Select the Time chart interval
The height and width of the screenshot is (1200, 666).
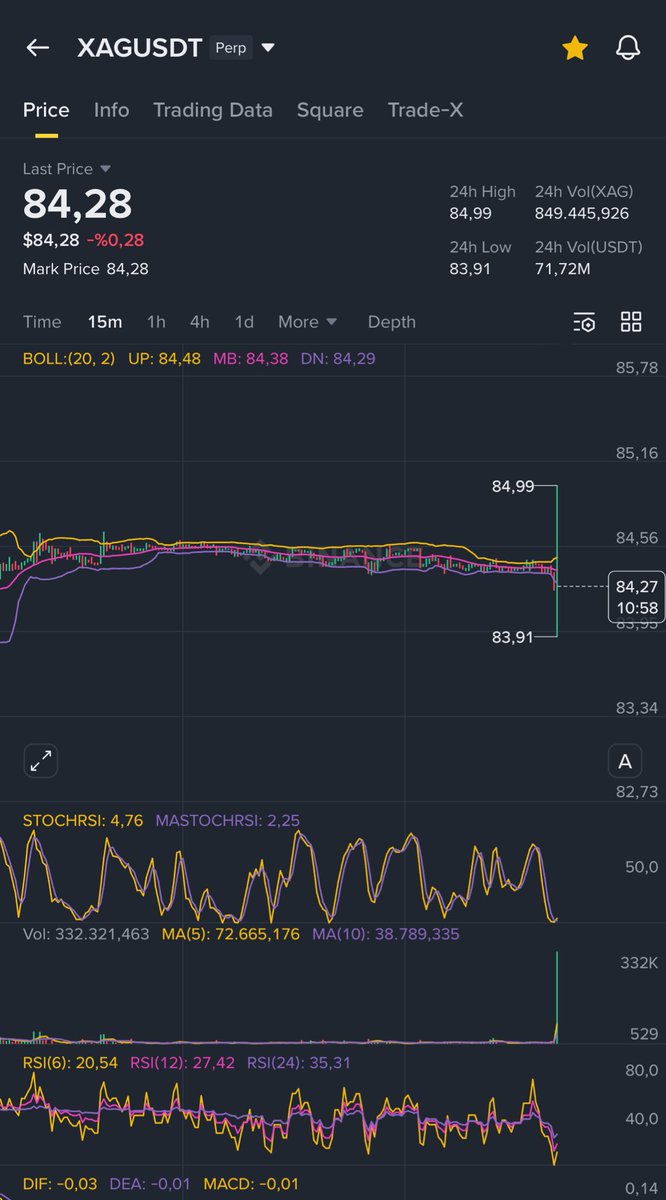tap(42, 322)
